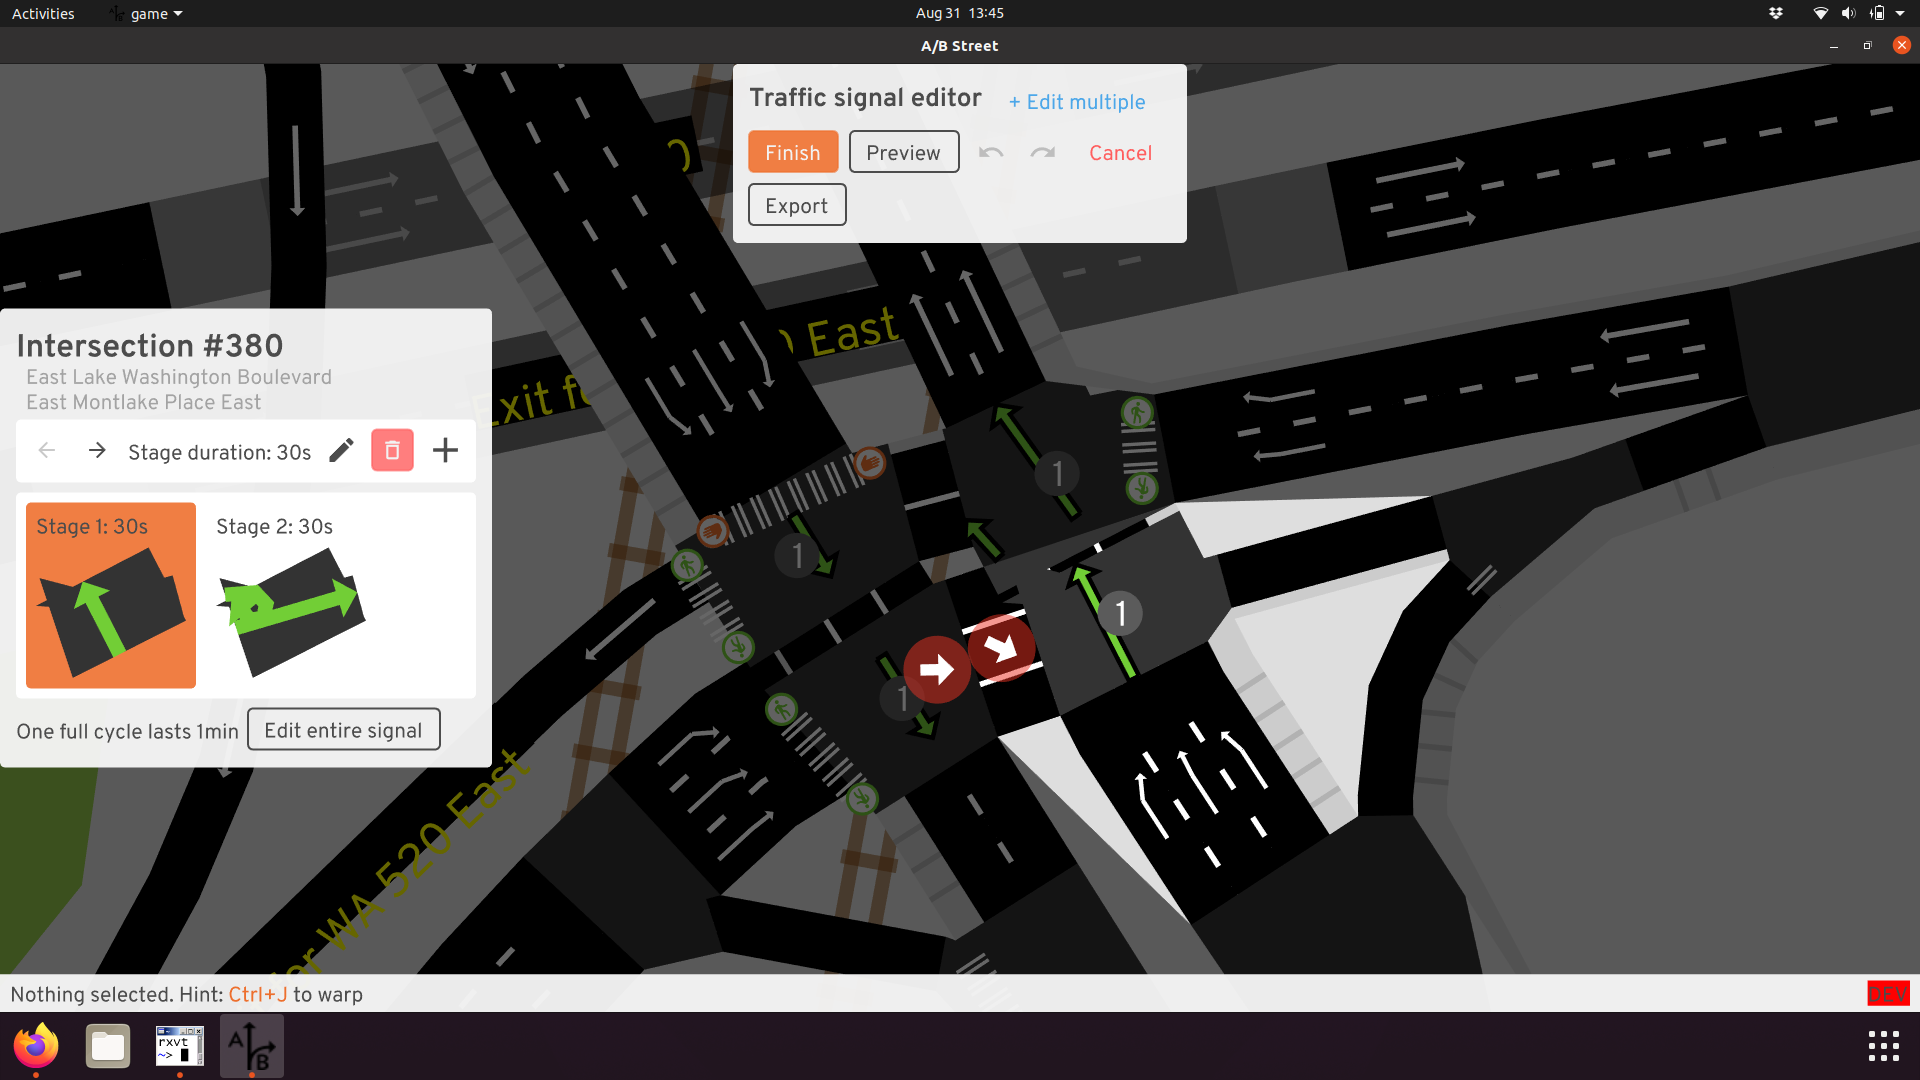Toggle the orange hand crosswalk icon near the top crosswalk

870,462
